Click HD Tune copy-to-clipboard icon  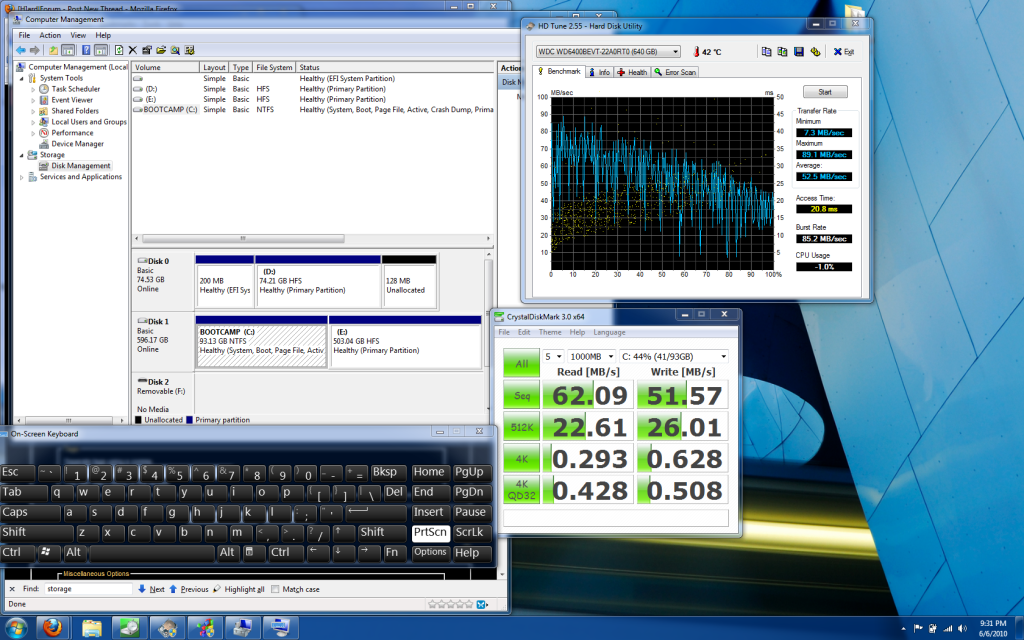pyautogui.click(x=767, y=52)
